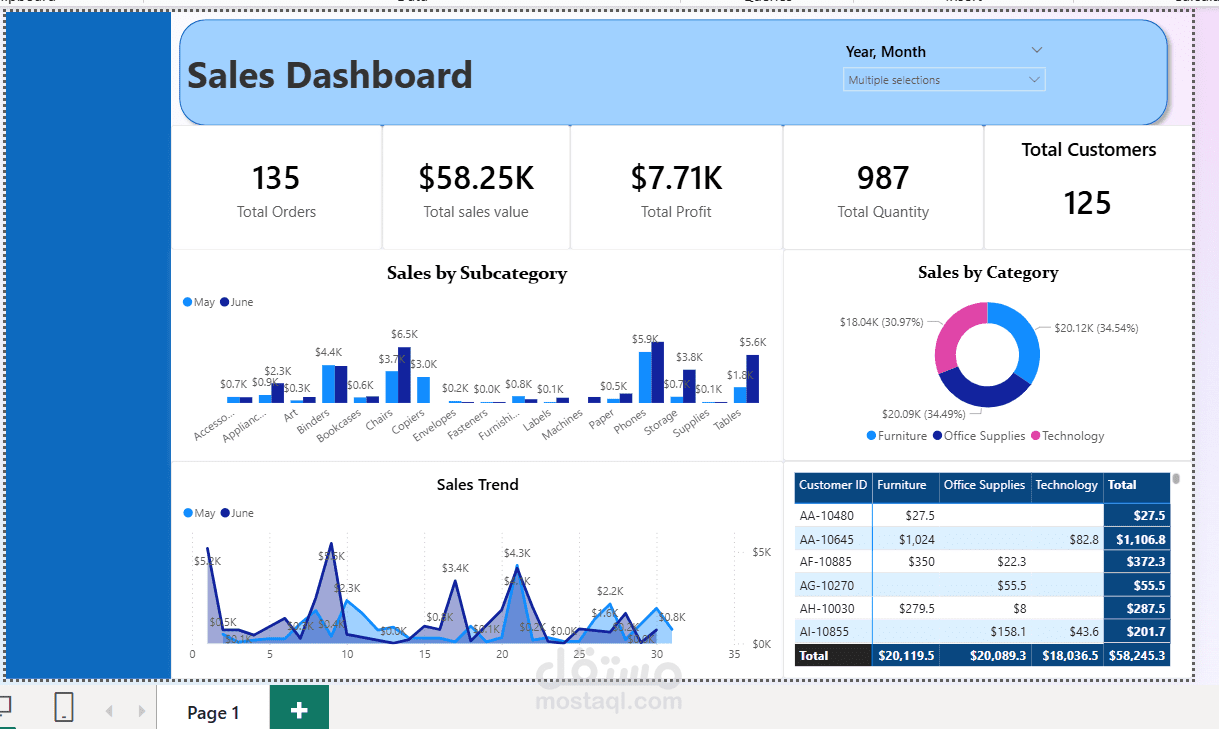
Task: Click the Total Quantity card value 987
Action: [883, 178]
